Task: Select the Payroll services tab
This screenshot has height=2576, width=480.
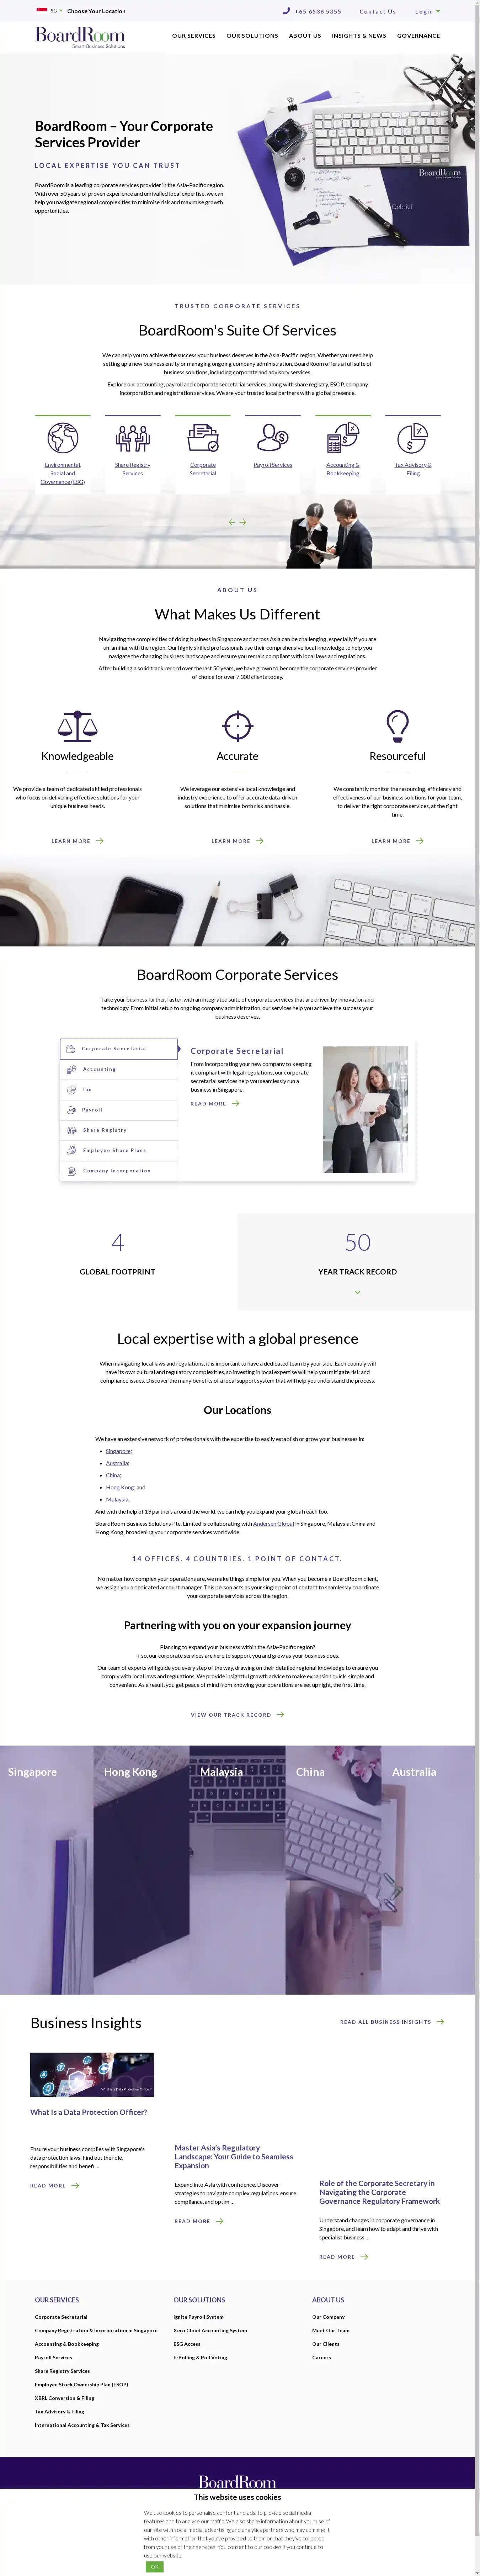Action: (x=119, y=1110)
